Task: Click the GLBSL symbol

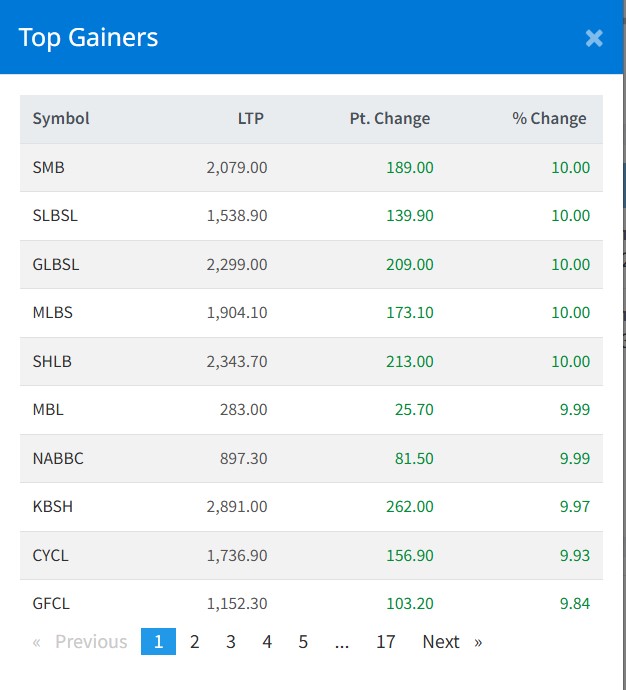Action: coord(55,264)
